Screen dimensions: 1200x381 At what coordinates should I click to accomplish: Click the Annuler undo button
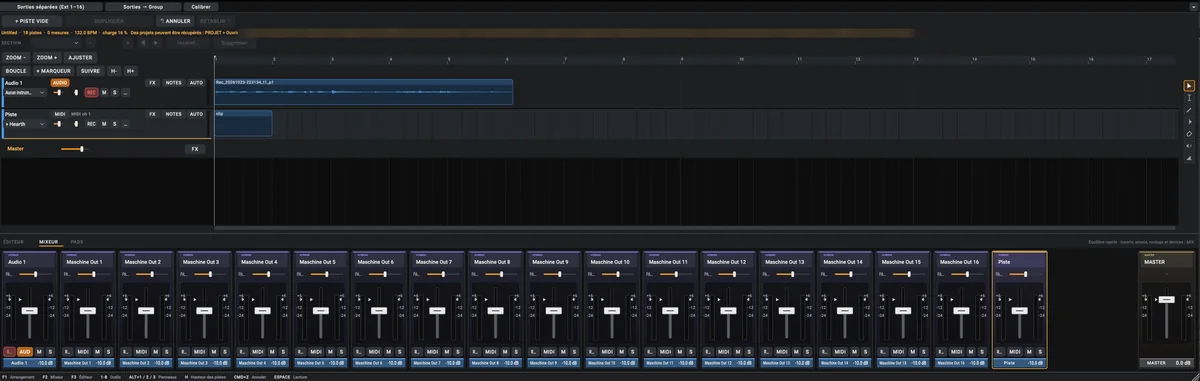click(x=174, y=20)
